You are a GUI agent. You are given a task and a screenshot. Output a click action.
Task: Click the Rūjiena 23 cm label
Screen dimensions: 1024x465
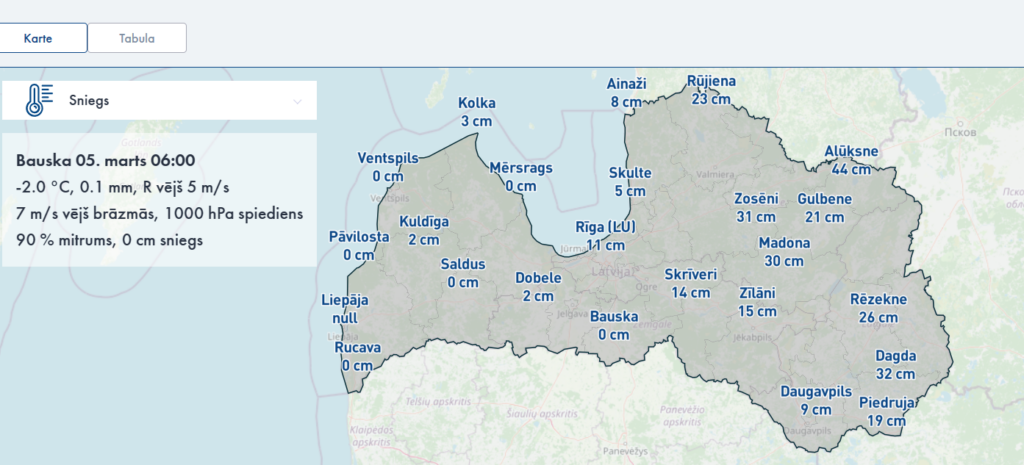click(x=711, y=89)
